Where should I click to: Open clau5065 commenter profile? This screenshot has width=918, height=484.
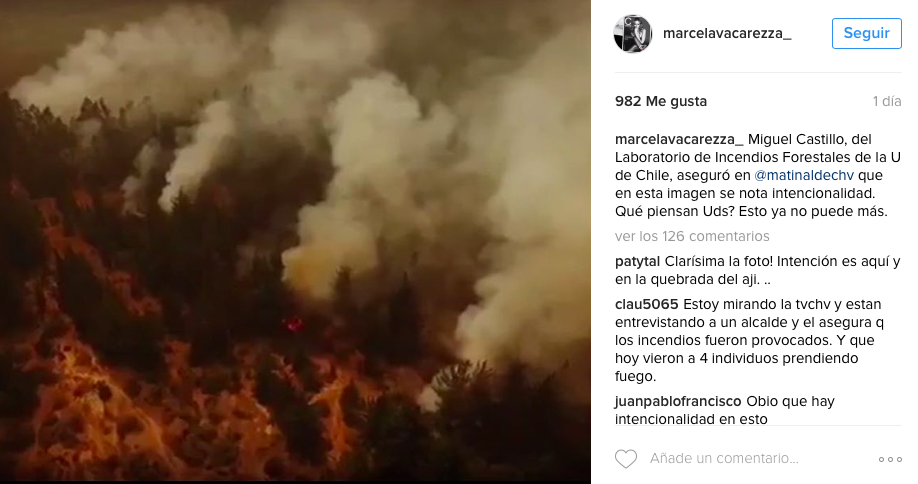[x=646, y=304]
